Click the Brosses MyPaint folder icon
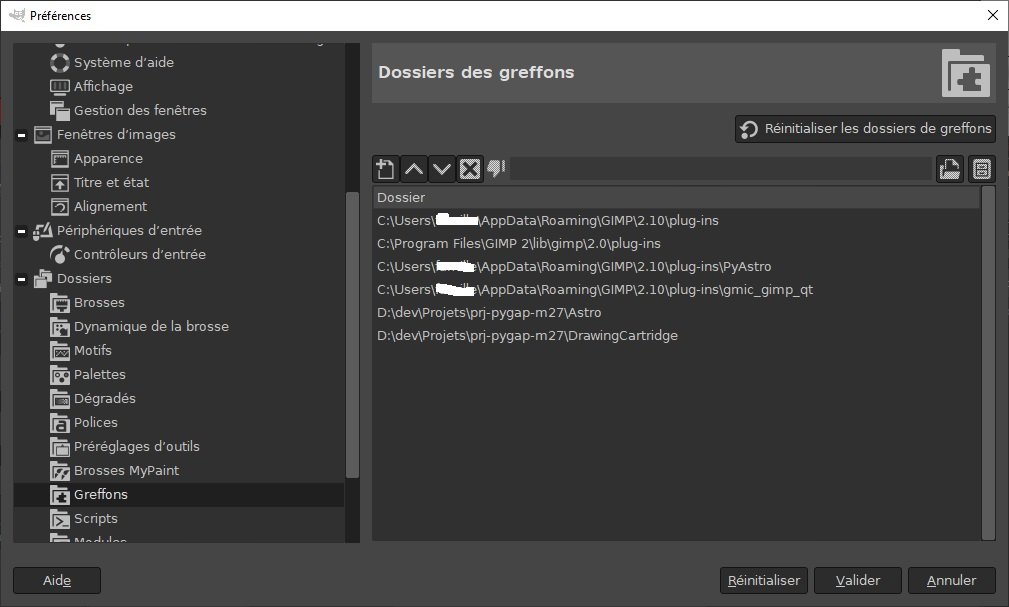Screen dimensions: 1009x607 pyautogui.click(x=60, y=471)
